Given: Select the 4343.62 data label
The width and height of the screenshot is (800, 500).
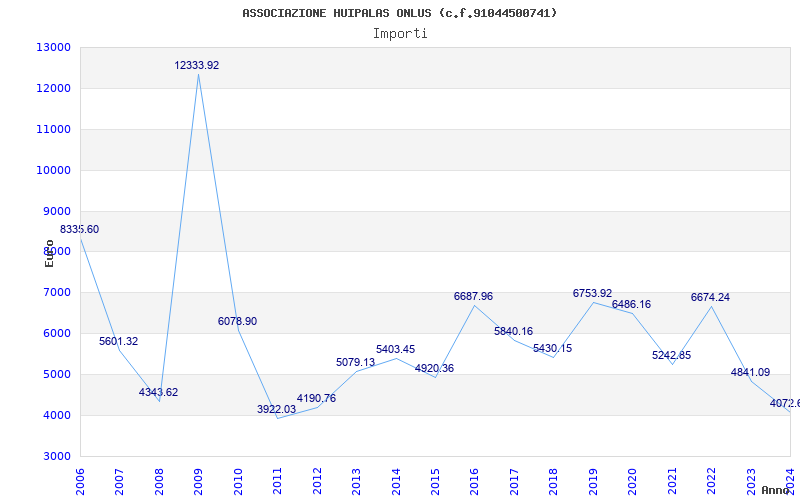Looking at the screenshot, I should (x=158, y=392).
